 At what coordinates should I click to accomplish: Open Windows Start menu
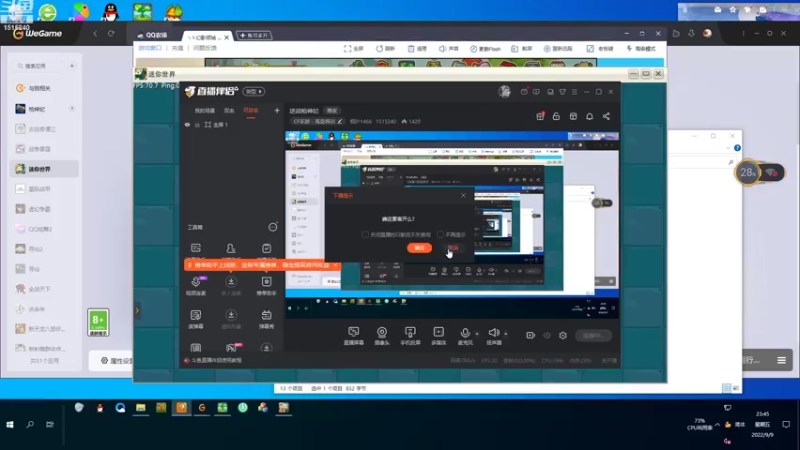10,424
